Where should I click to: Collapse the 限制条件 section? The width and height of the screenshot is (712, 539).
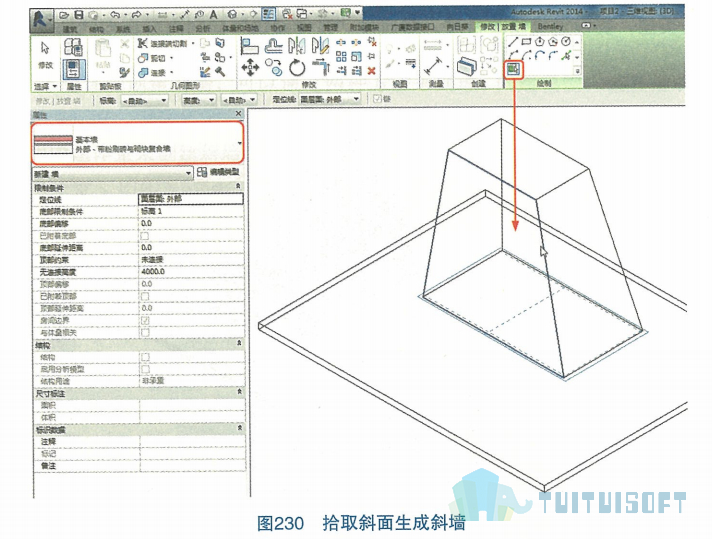point(238,187)
